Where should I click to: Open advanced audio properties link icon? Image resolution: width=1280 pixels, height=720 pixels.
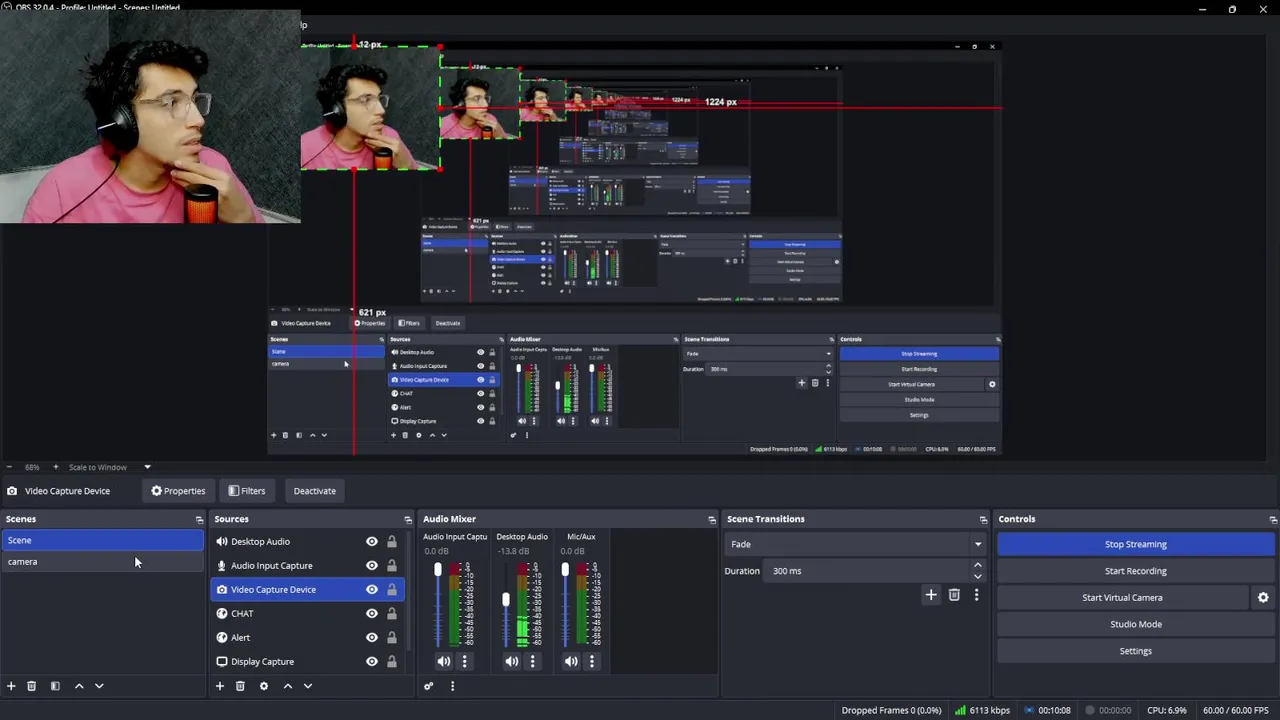[428, 686]
